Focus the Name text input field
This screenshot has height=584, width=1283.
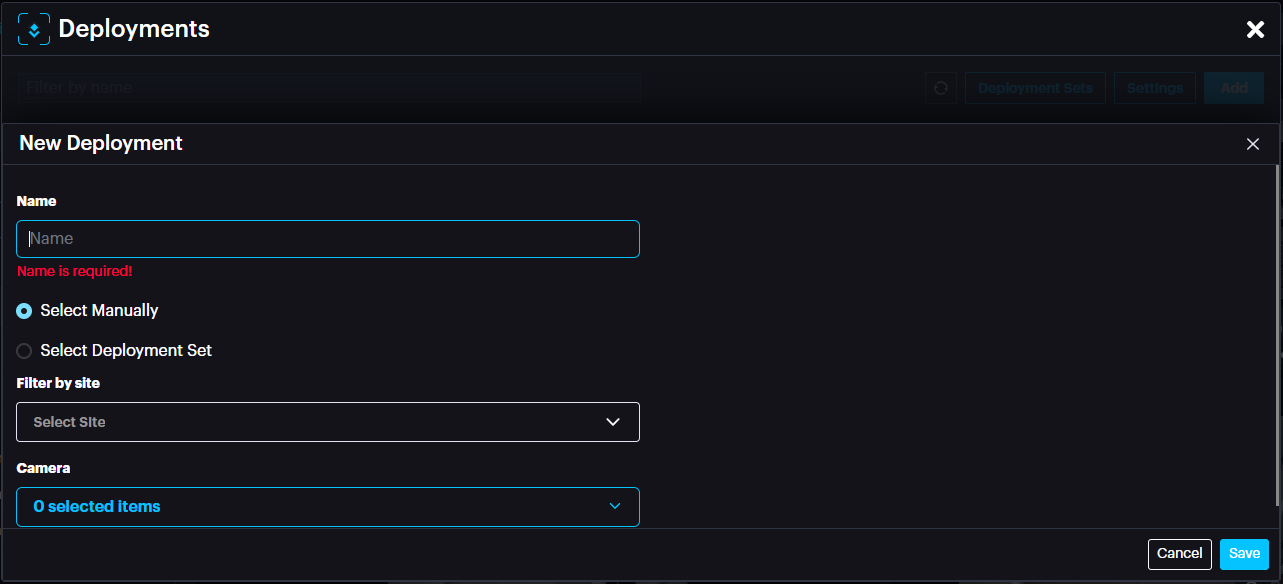[x=327, y=239]
